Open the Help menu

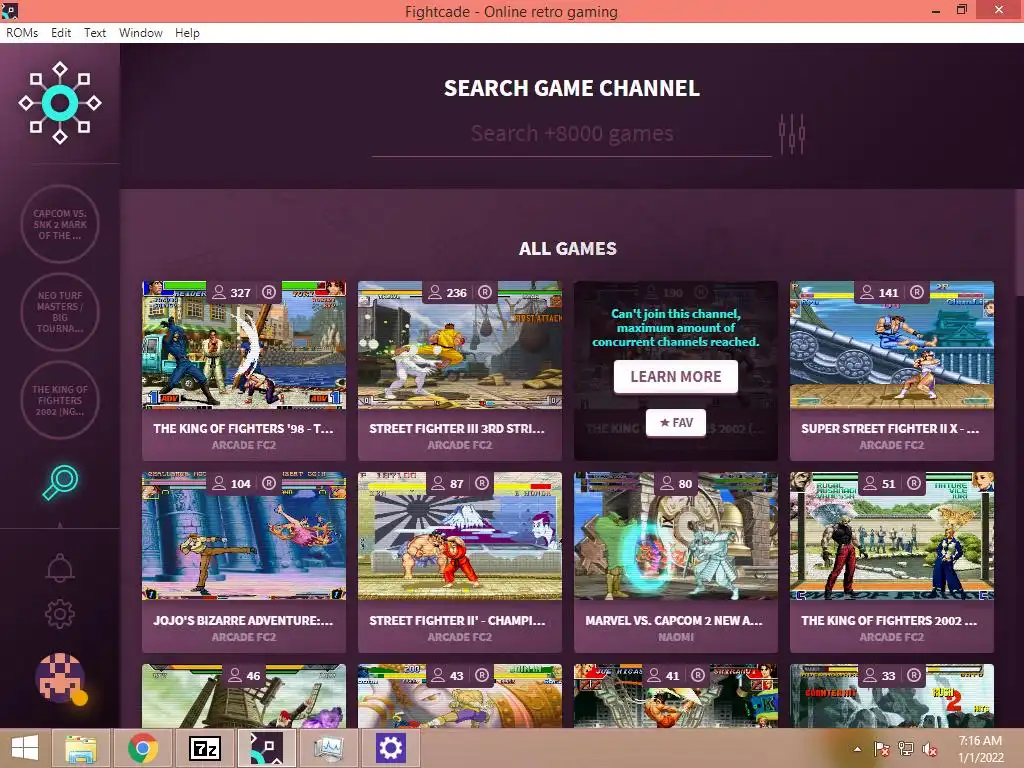(x=187, y=33)
